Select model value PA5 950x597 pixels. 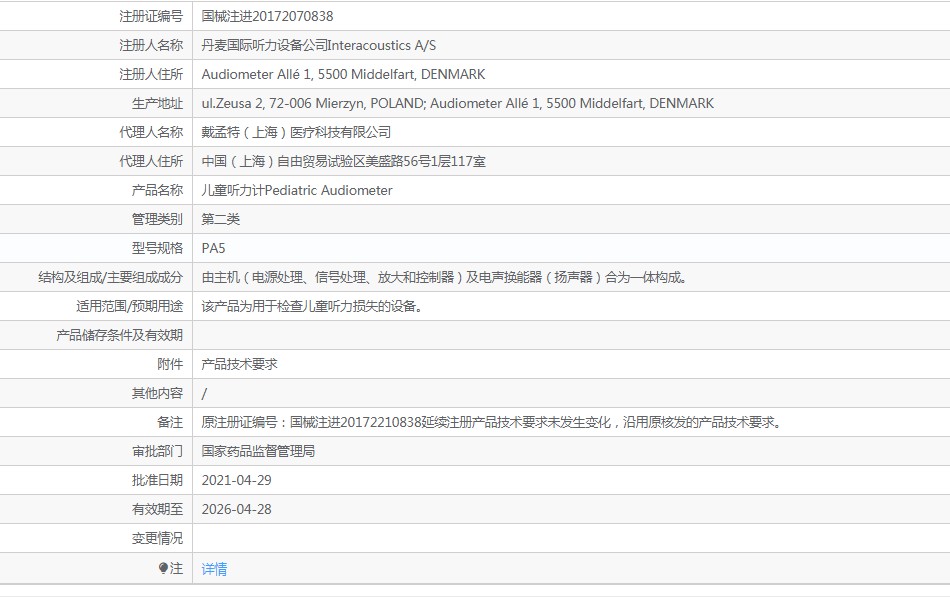pyautogui.click(x=213, y=248)
